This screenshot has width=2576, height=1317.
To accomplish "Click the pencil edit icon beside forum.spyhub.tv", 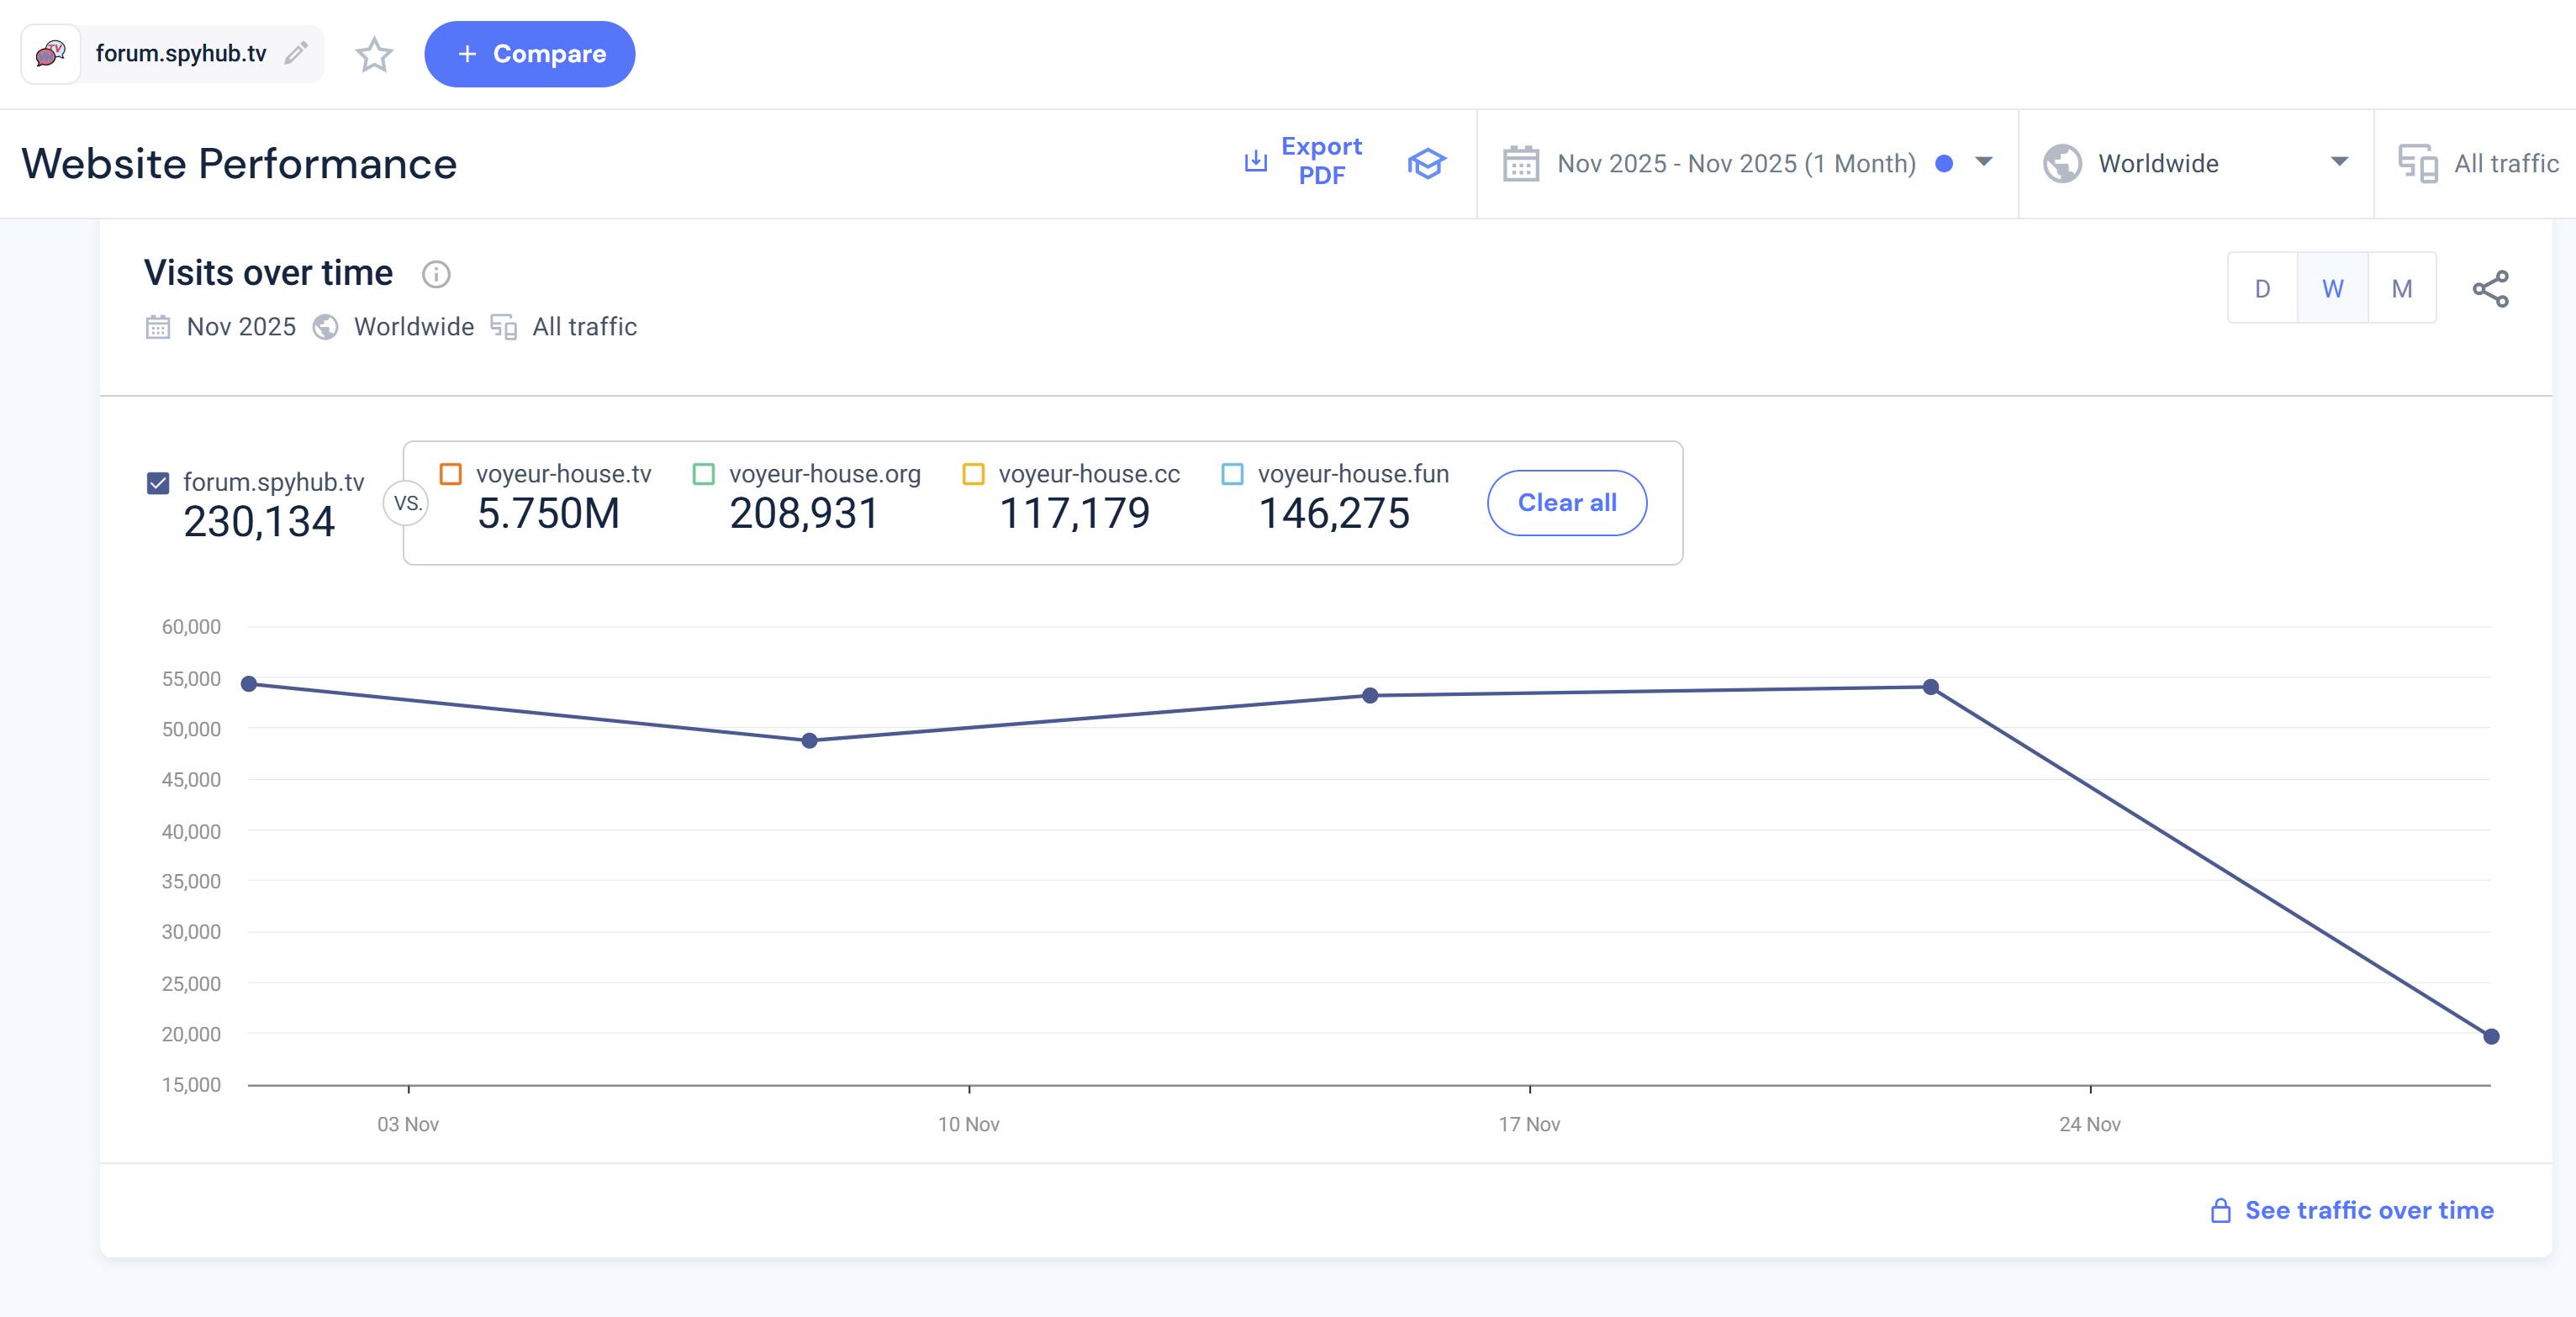I will [296, 53].
